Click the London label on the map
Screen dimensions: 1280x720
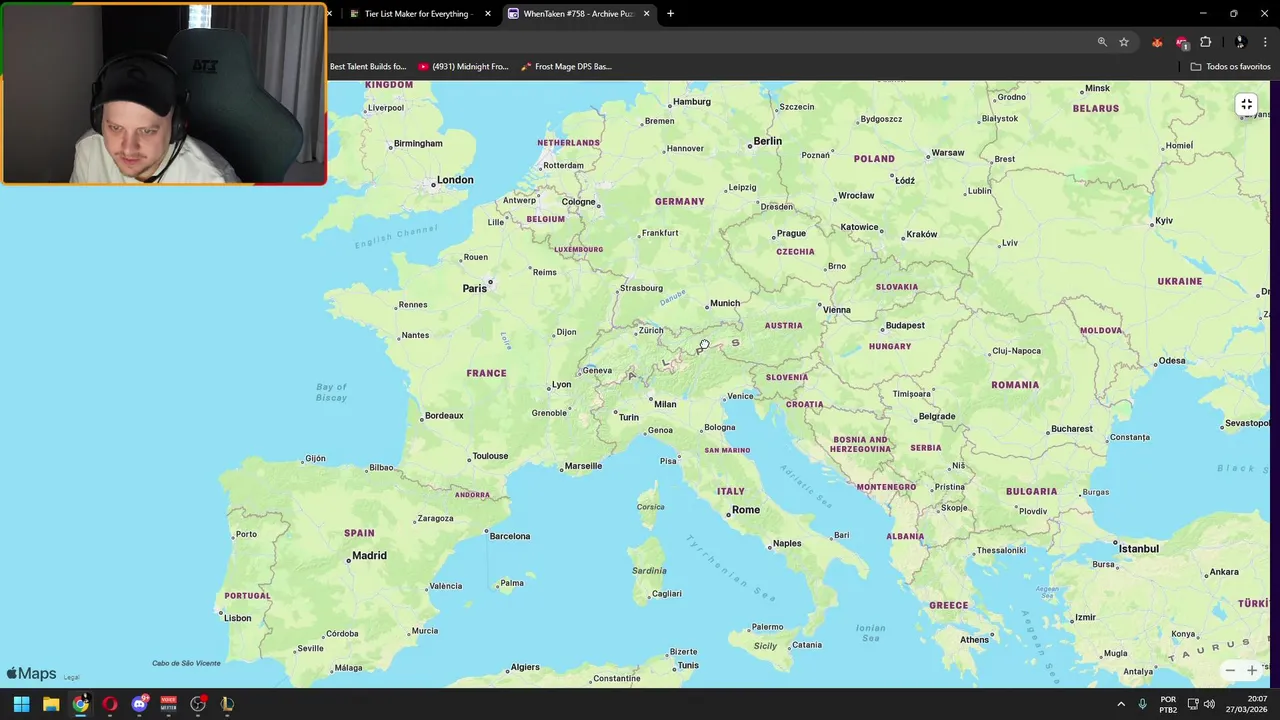455,180
